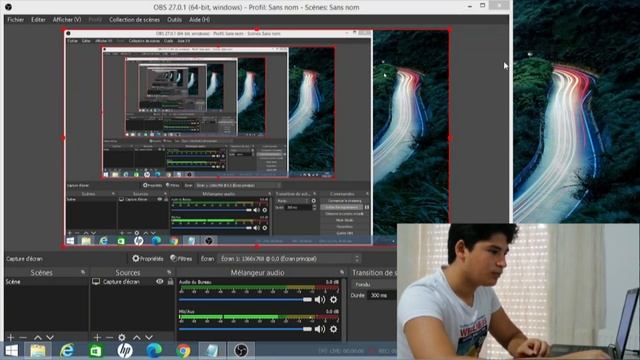Open the Editer menu
Viewport: 640px width, 360px height.
(38, 20)
